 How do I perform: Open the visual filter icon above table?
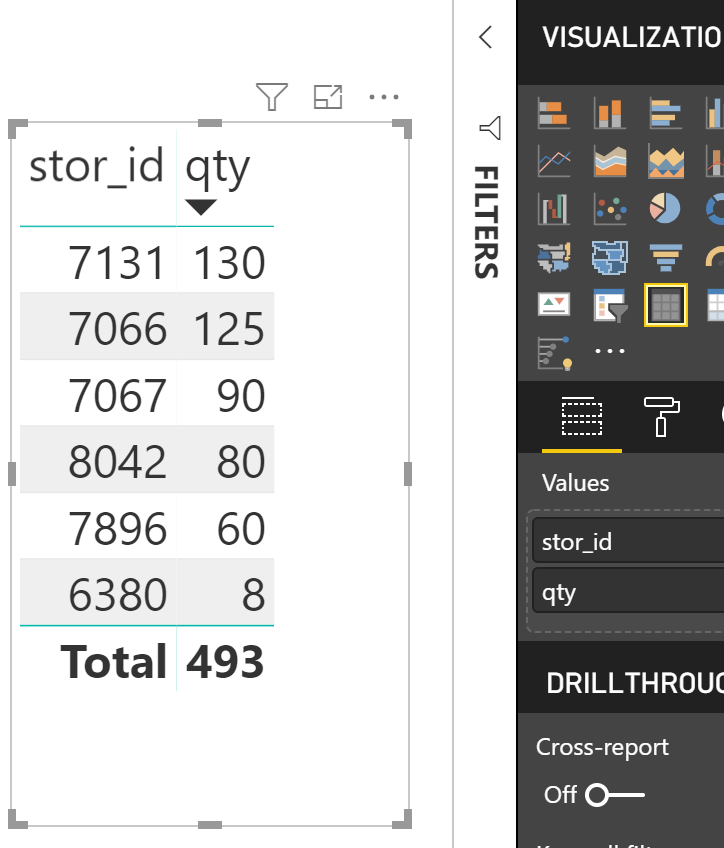pos(272,97)
